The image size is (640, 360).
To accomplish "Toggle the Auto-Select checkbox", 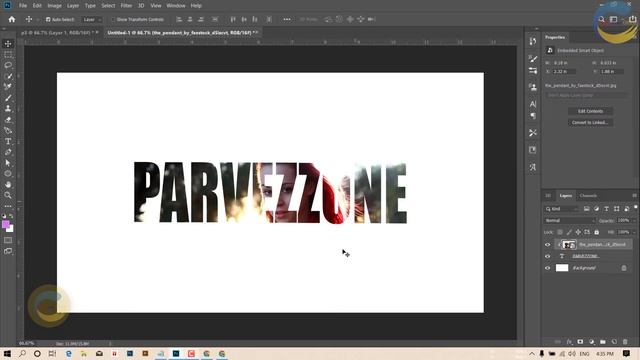I will [x=48, y=19].
